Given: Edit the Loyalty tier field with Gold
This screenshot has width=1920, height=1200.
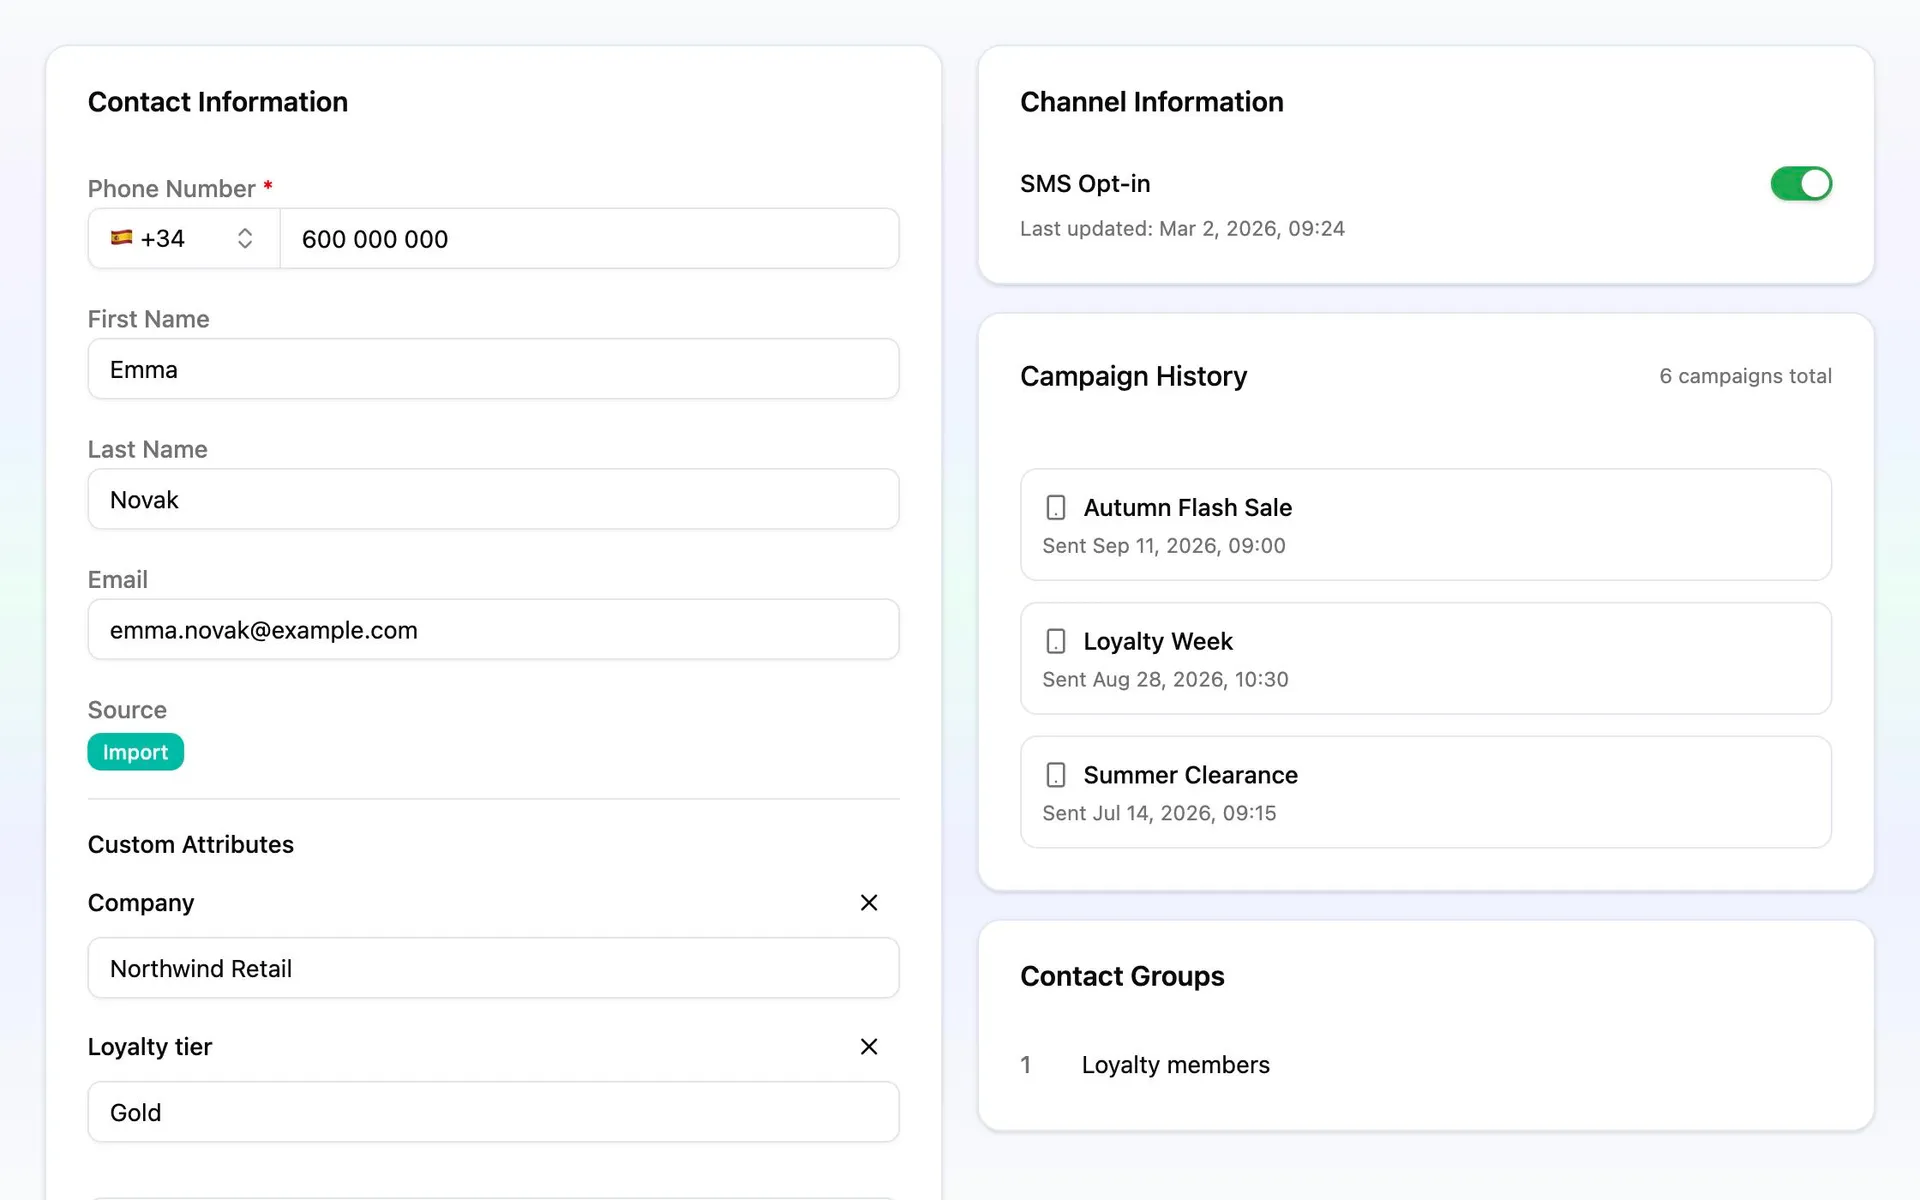Looking at the screenshot, I should pyautogui.click(x=493, y=1112).
